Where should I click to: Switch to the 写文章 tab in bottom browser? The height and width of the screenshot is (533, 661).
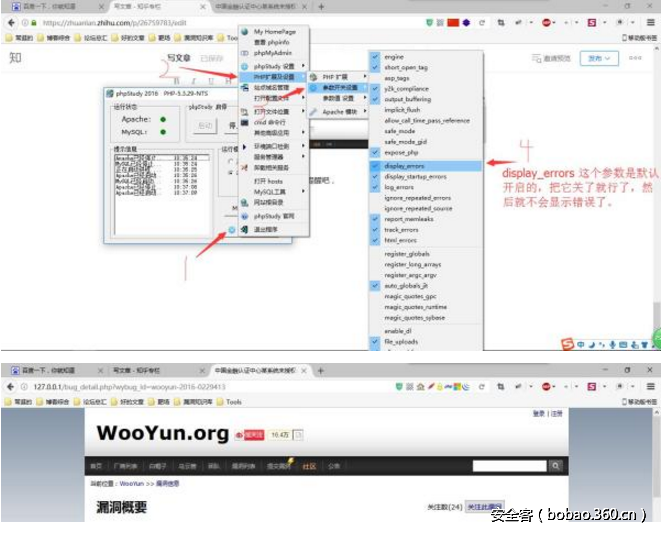pos(156,371)
